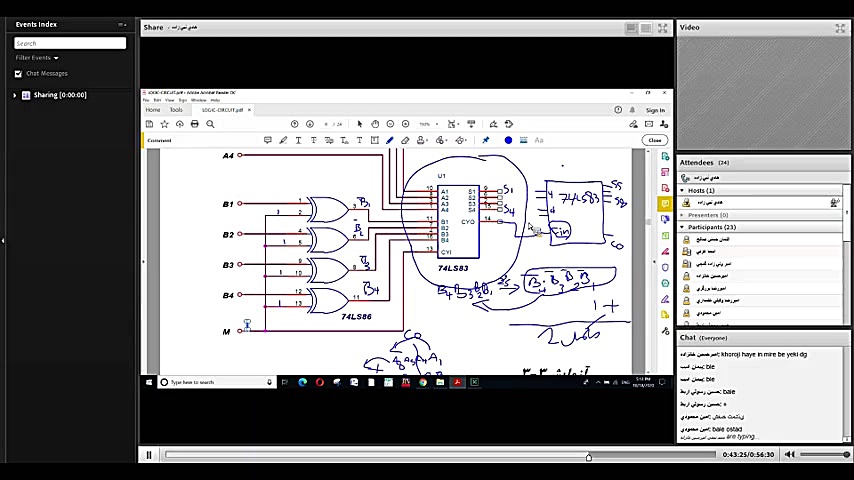Open the Comment tool in right pane
The height and width of the screenshot is (480, 854).
coord(665,204)
